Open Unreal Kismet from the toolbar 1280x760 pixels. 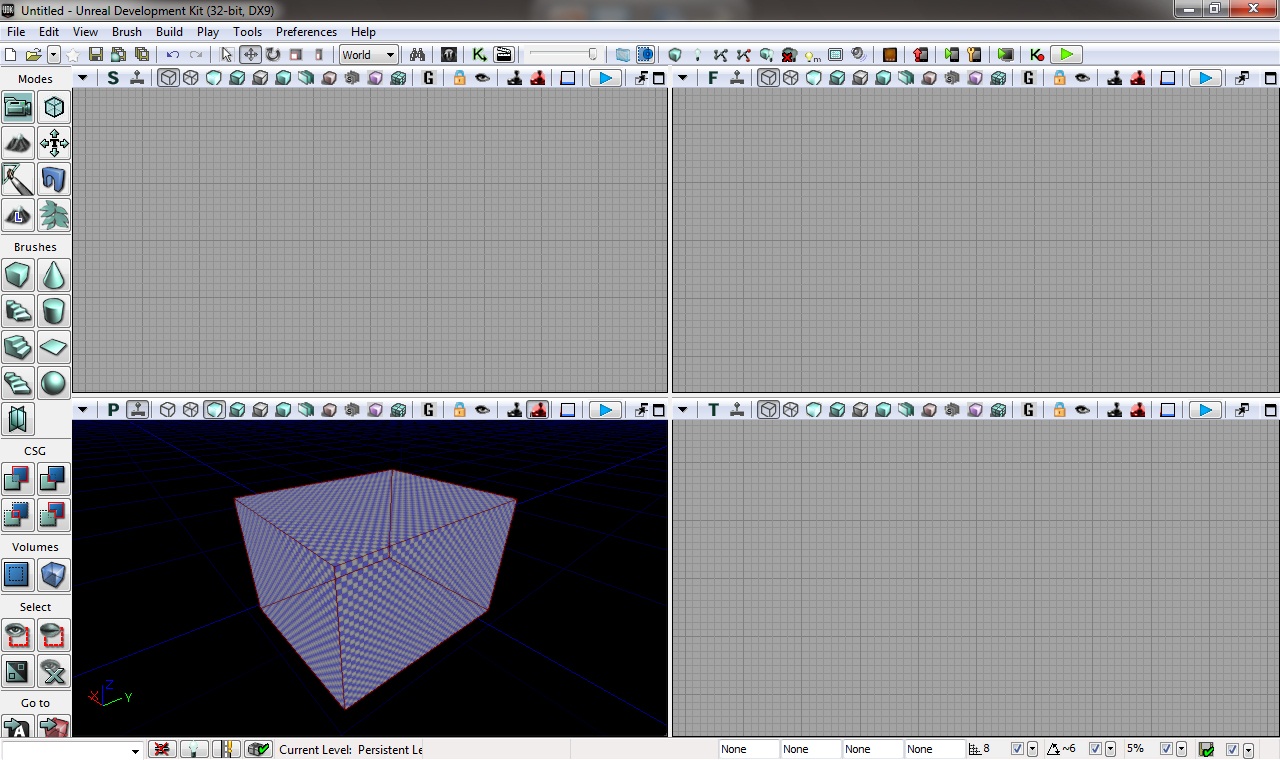coord(479,55)
